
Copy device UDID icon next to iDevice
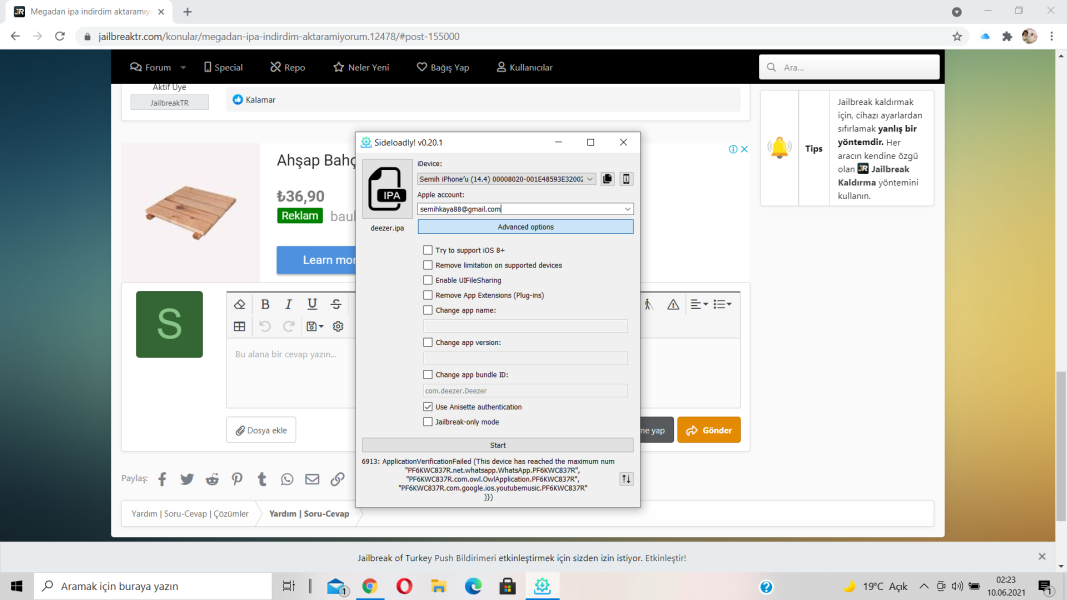coord(608,179)
